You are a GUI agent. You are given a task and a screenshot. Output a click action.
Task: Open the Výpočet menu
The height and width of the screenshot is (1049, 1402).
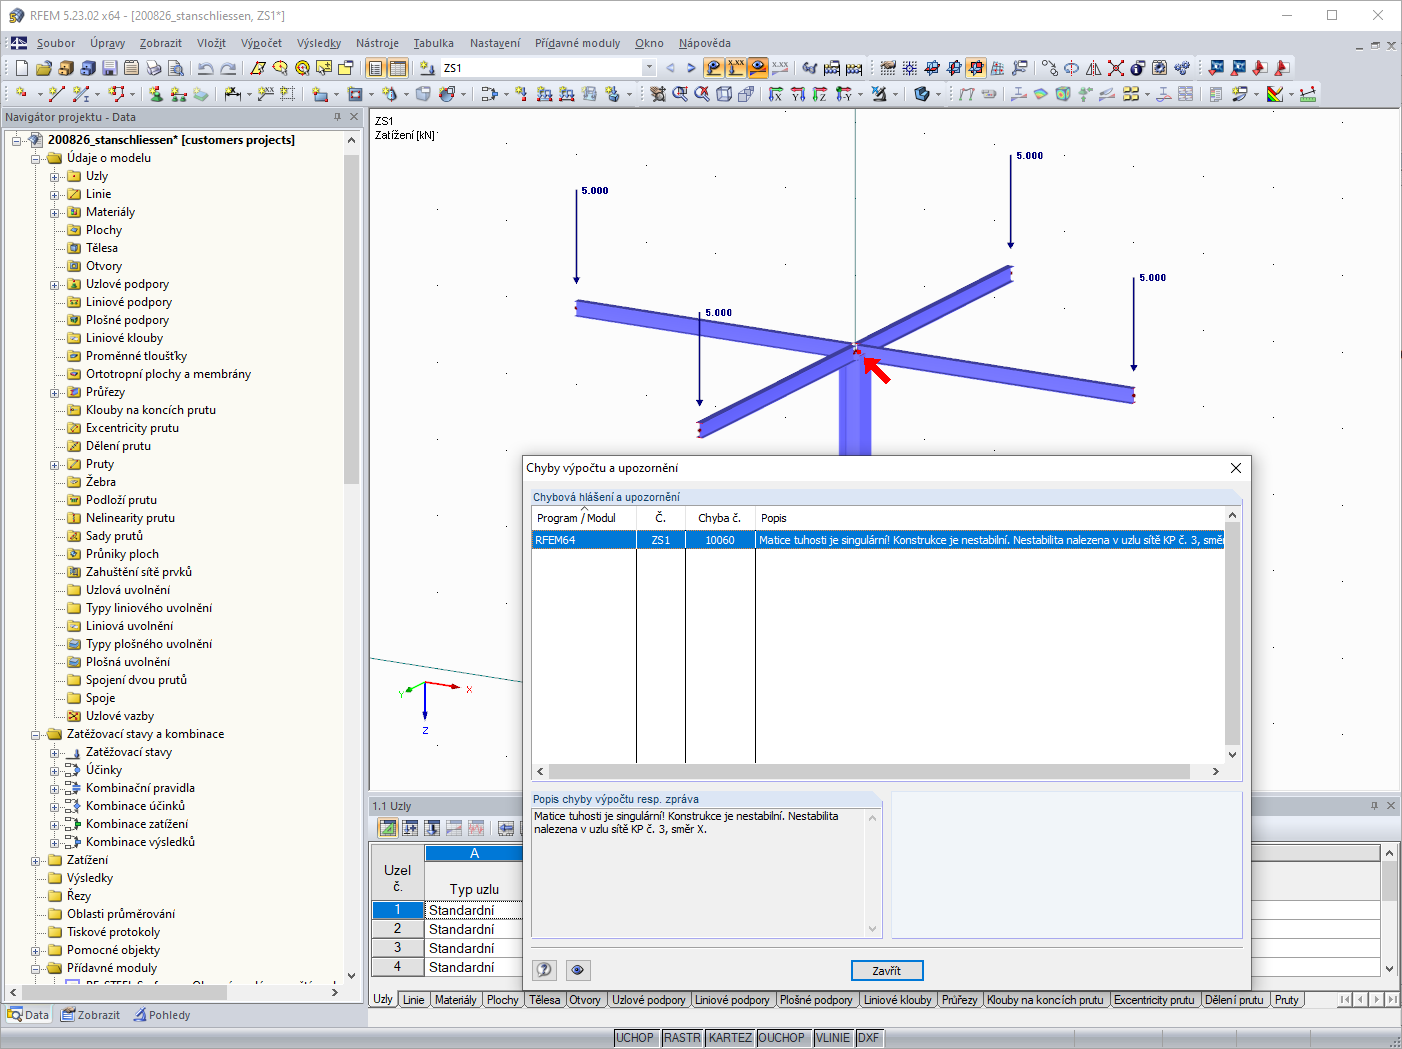tap(261, 43)
